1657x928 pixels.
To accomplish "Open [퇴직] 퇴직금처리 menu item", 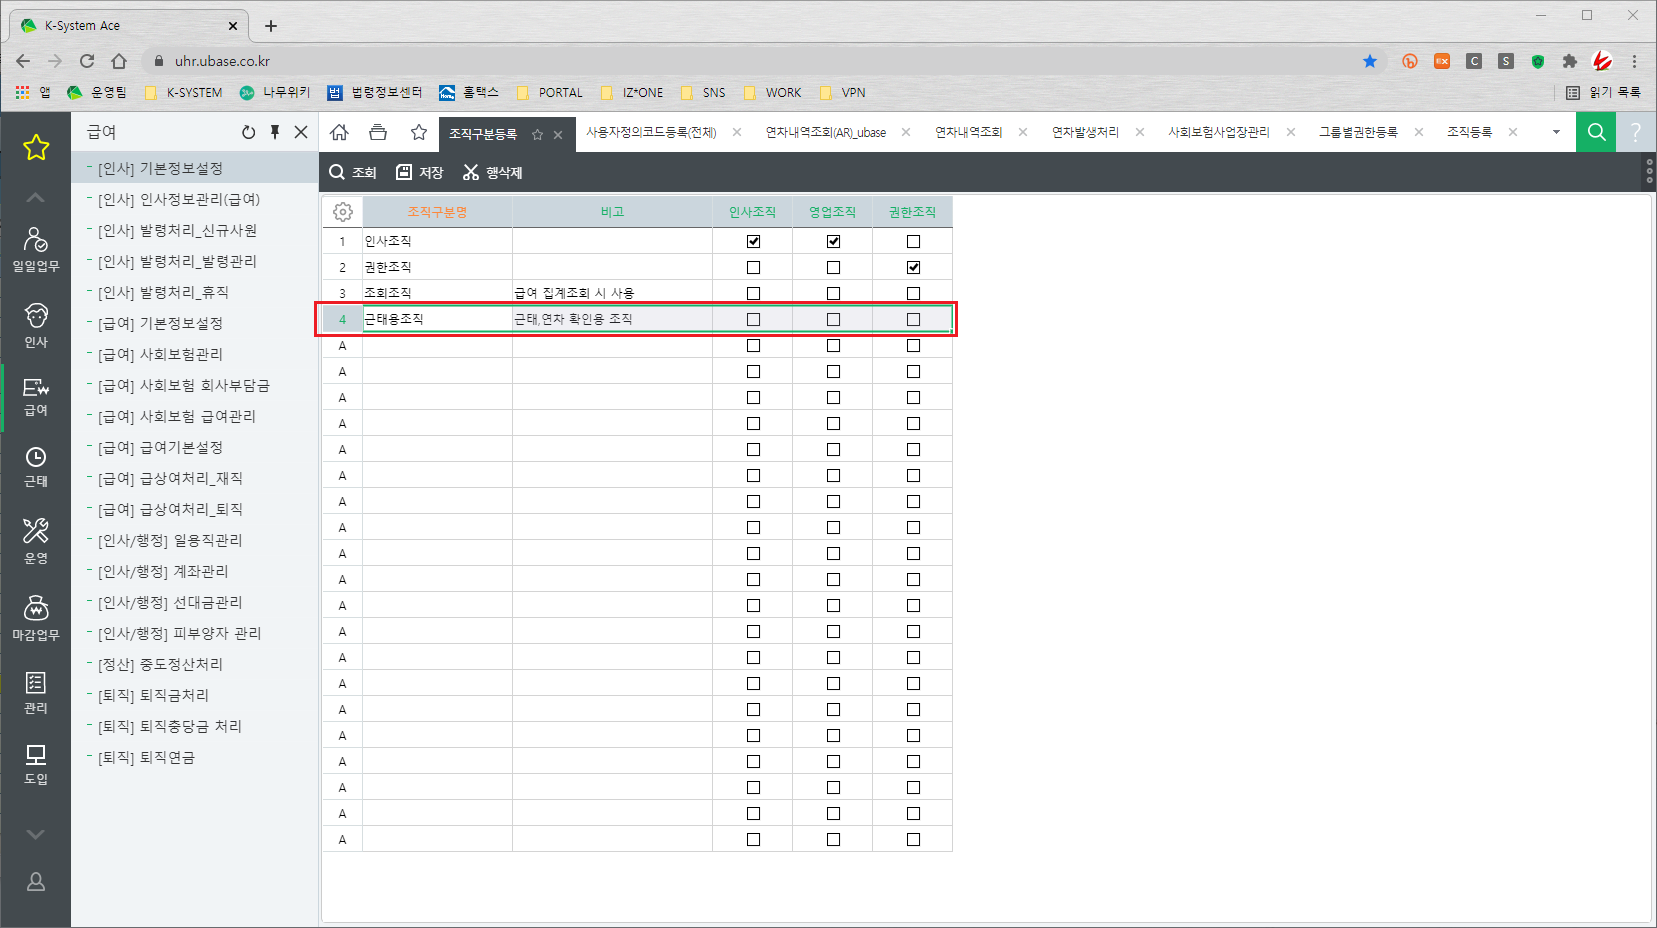I will [153, 695].
